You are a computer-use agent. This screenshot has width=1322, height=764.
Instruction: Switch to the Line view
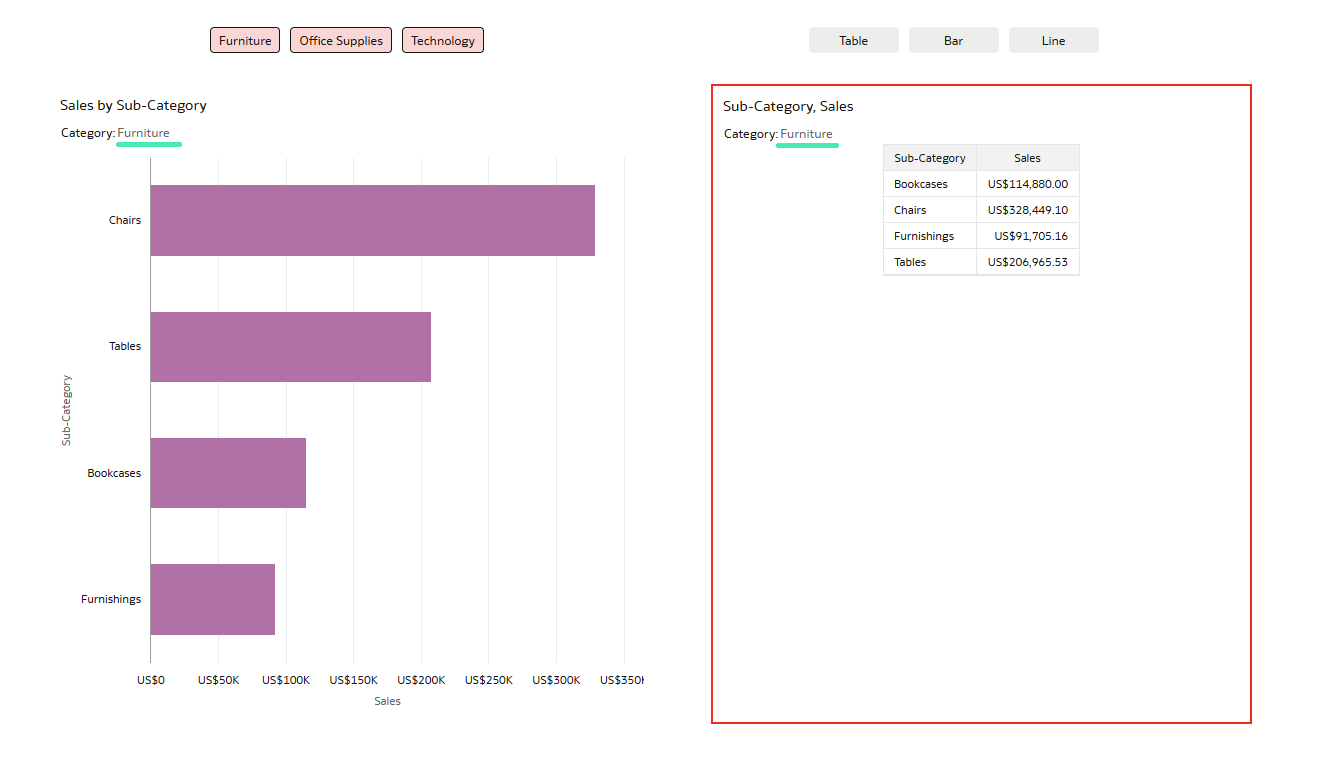[1053, 41]
